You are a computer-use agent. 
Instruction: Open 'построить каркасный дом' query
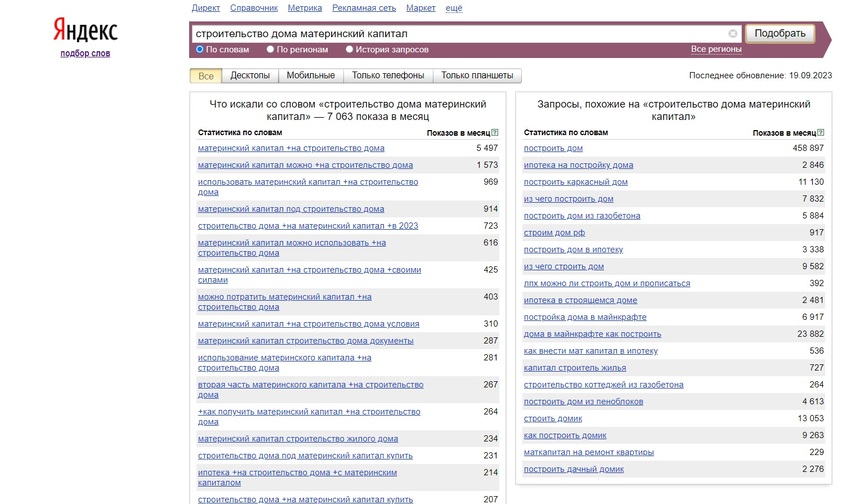click(576, 182)
